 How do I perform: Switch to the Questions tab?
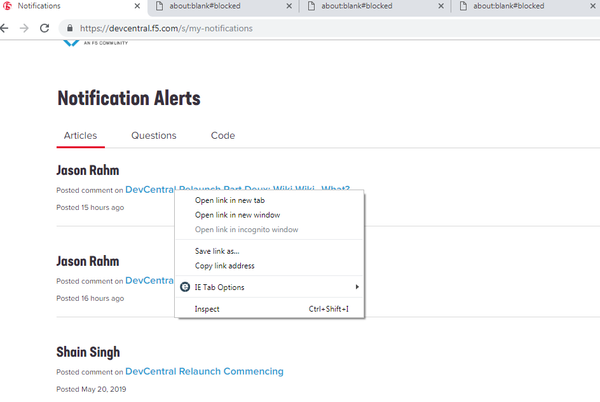pos(153,136)
